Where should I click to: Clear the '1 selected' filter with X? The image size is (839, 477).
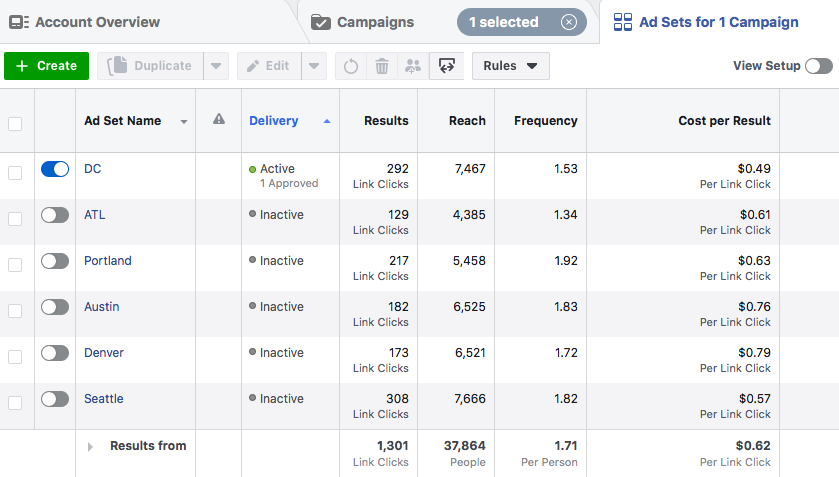pos(569,22)
